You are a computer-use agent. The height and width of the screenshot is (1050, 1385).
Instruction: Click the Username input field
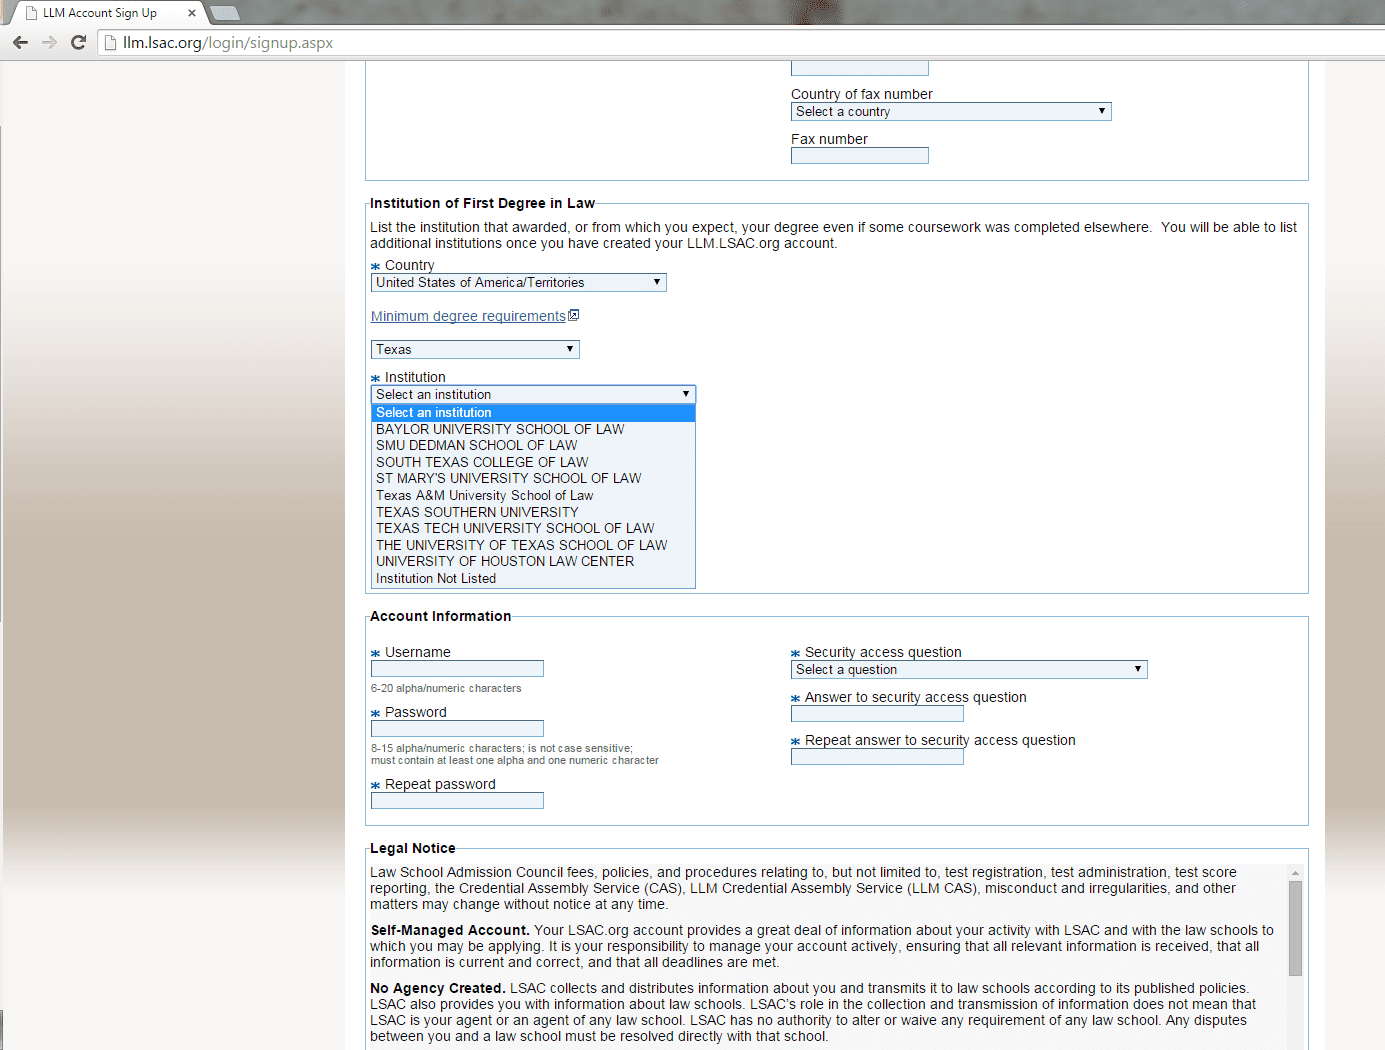tap(457, 669)
